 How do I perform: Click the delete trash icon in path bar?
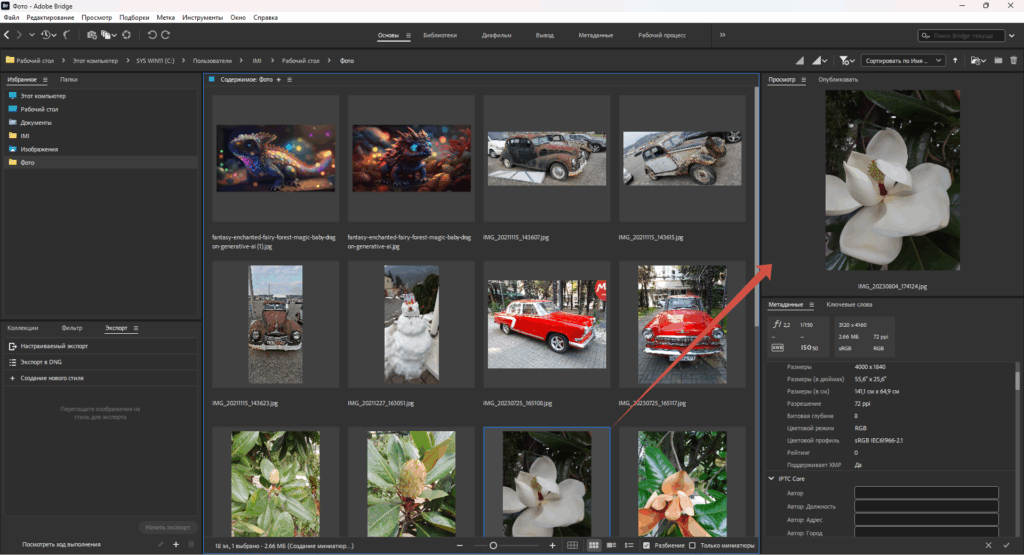point(1014,61)
